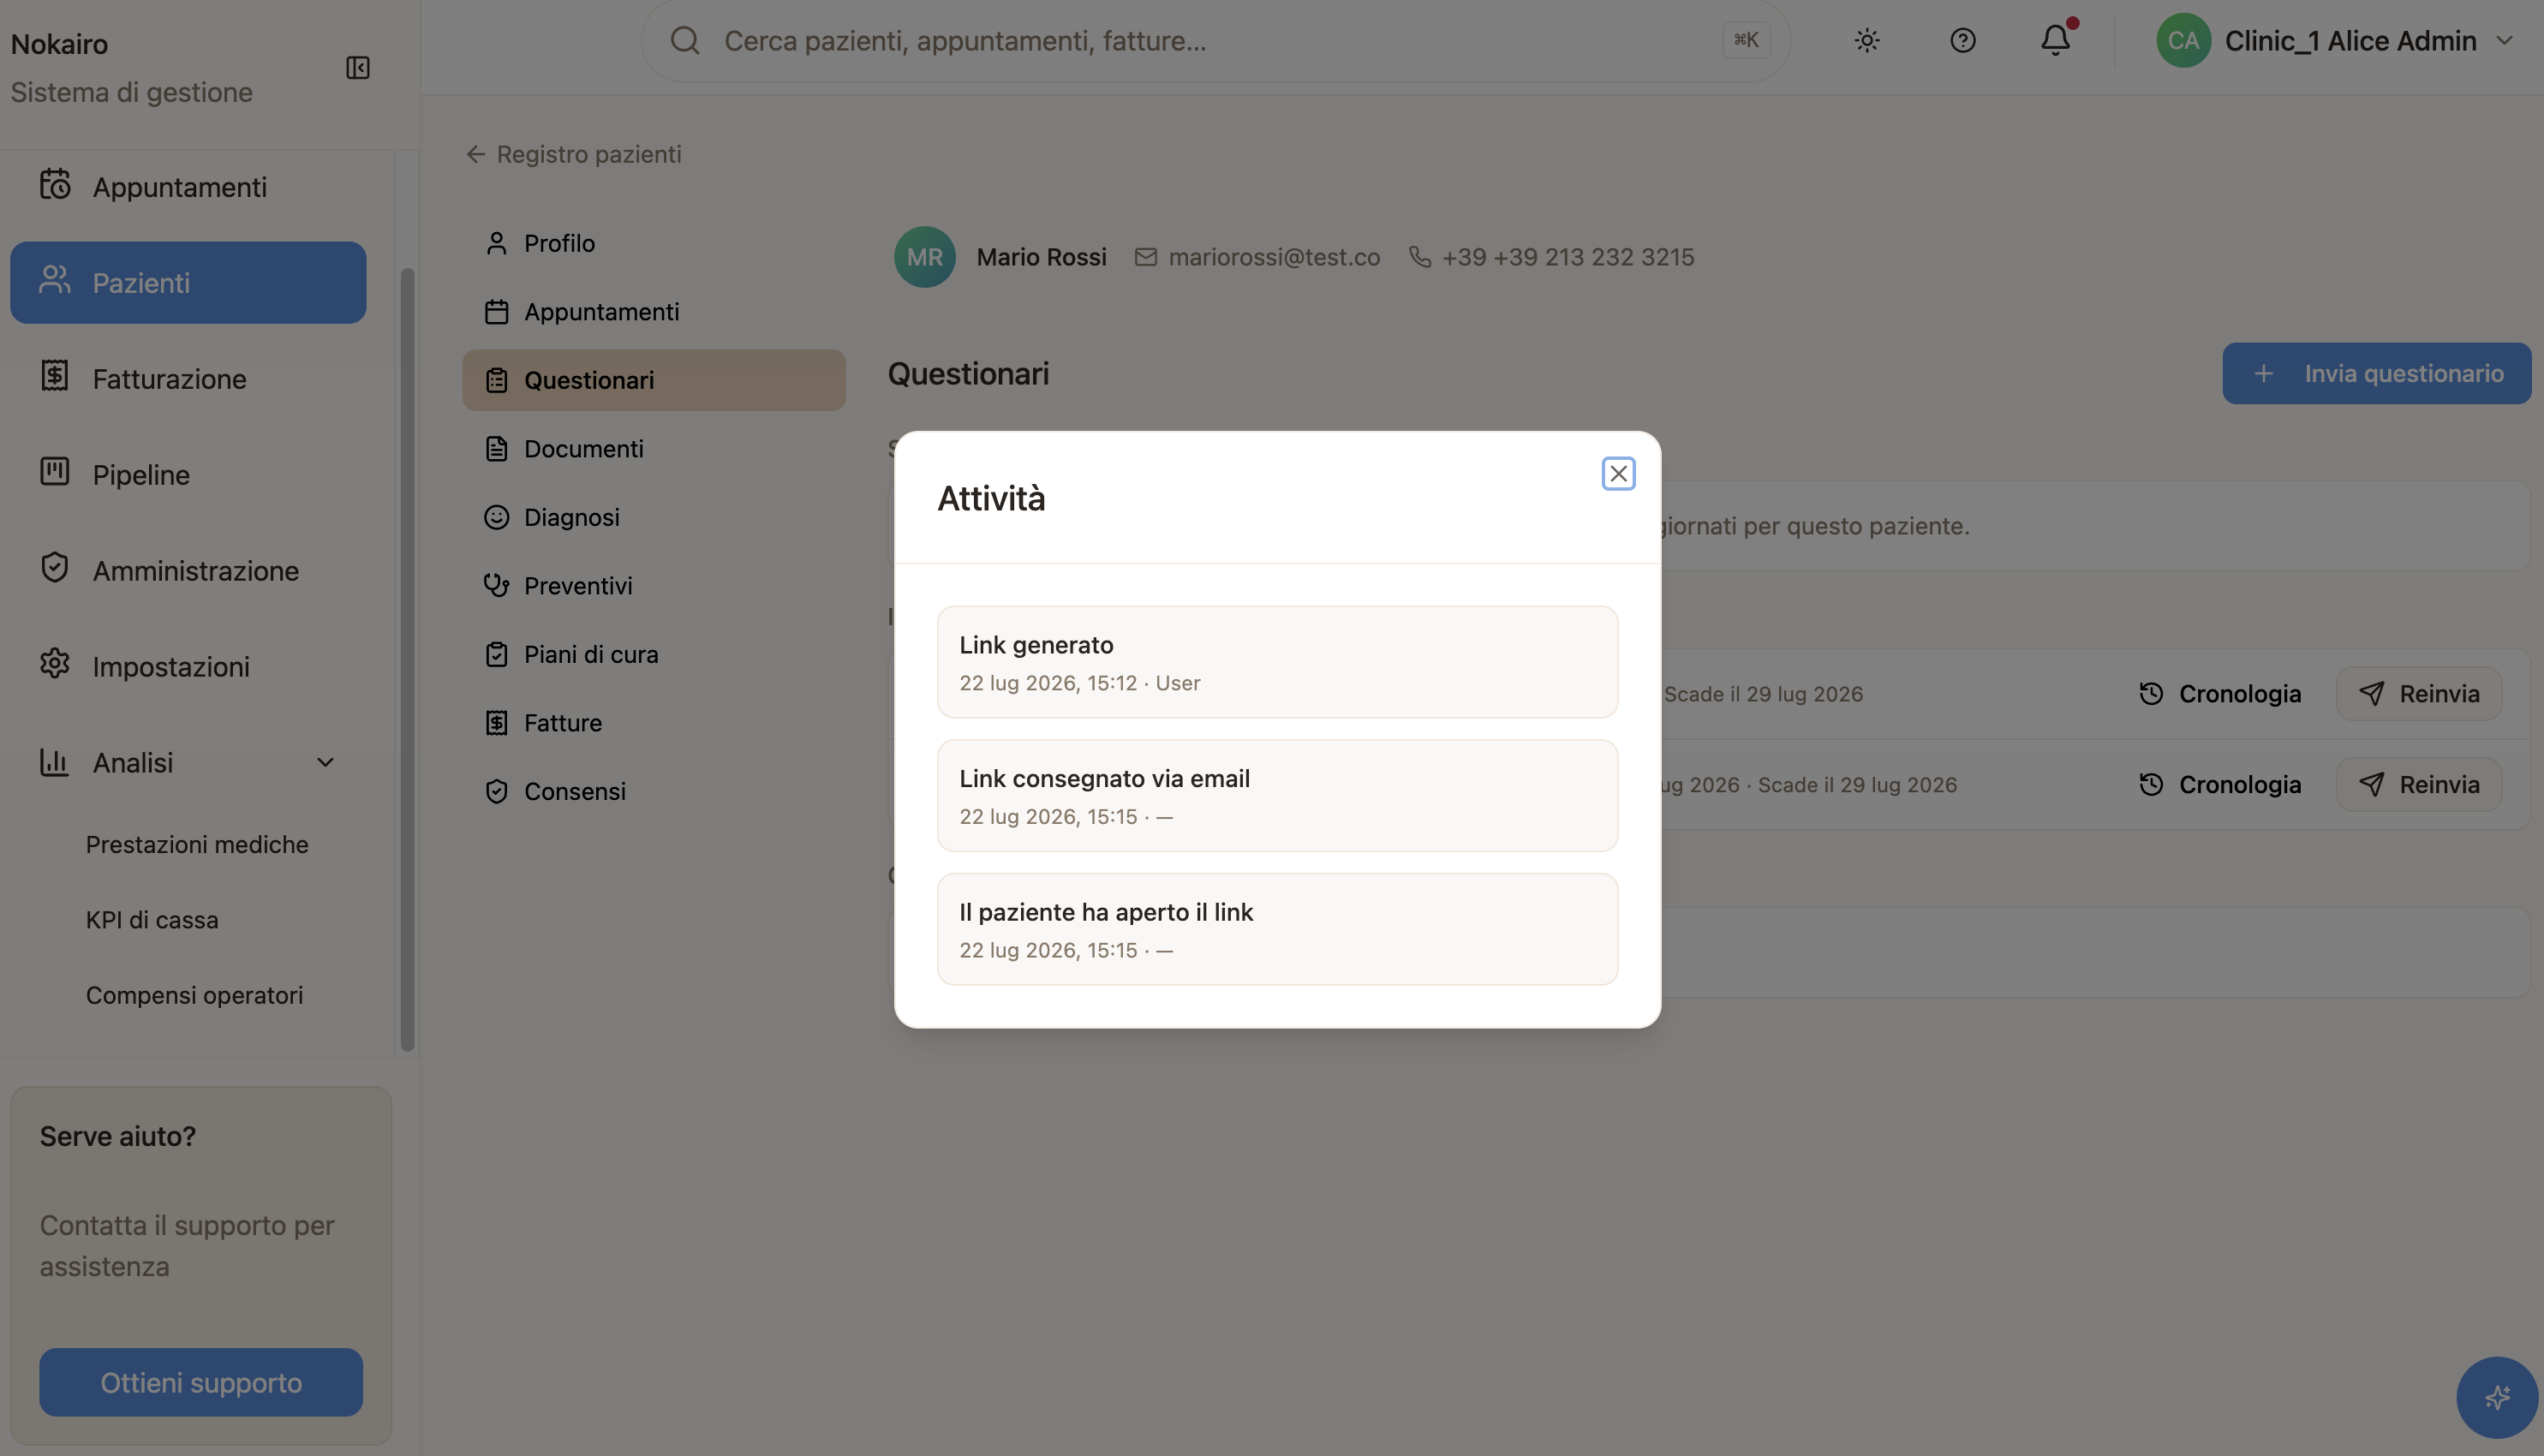Click the Diagnosi smiley icon
The height and width of the screenshot is (1456, 2544).
(x=497, y=518)
